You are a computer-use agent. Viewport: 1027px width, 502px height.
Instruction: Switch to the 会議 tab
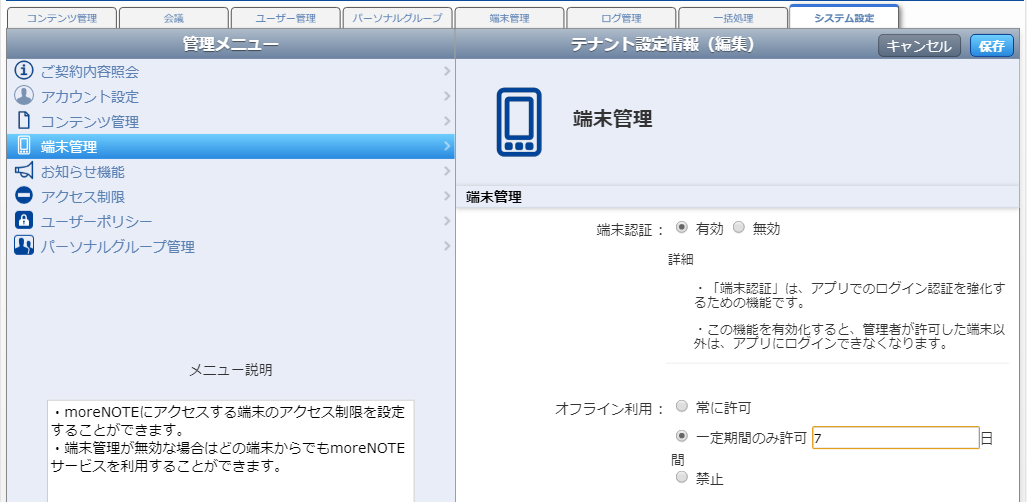tap(174, 18)
